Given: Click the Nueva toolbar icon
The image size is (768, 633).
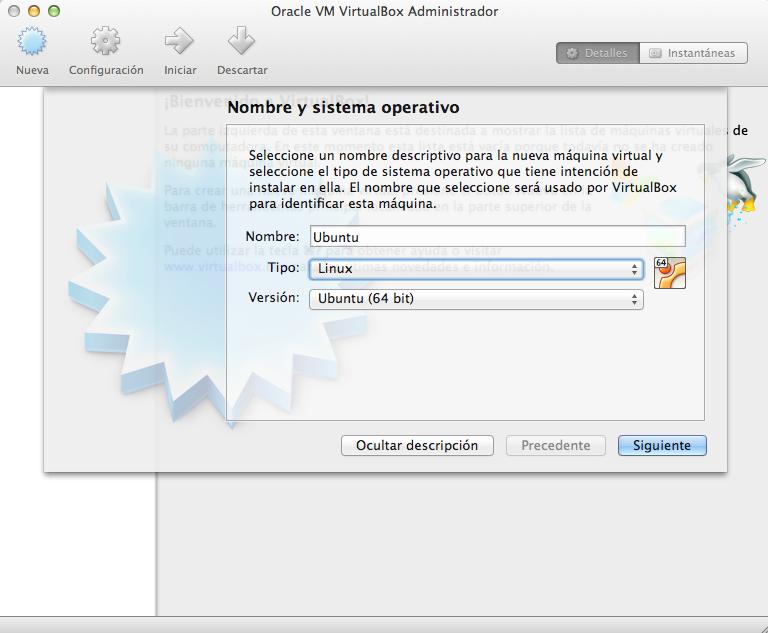Looking at the screenshot, I should coord(32,43).
